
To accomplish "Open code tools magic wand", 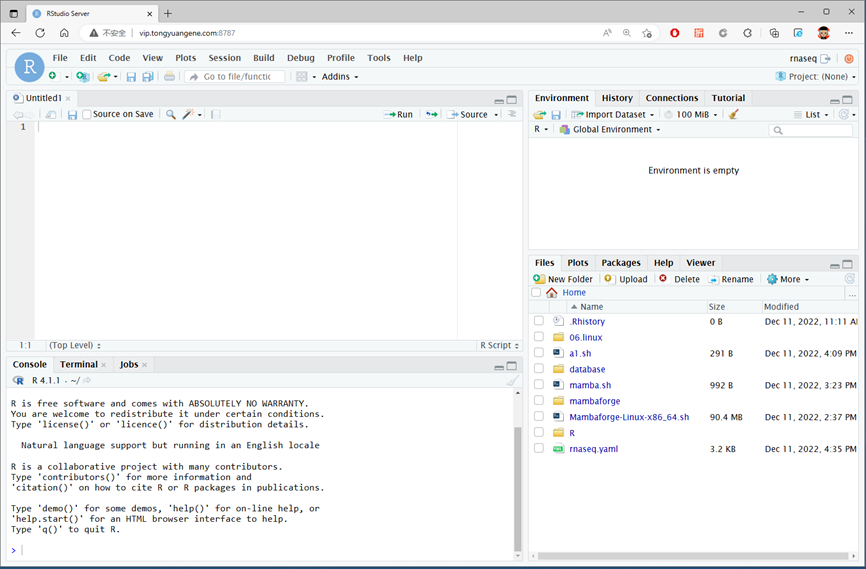I will [188, 114].
